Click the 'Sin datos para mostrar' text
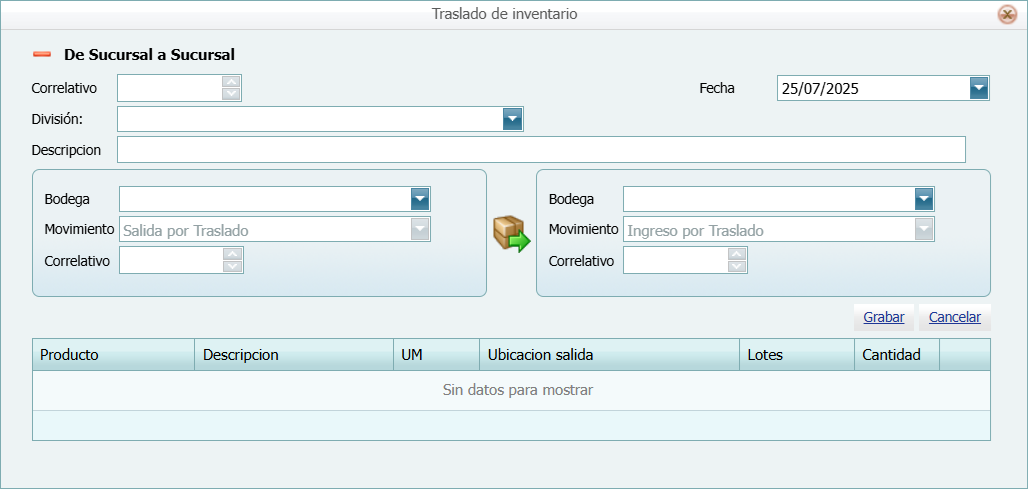Viewport: 1028px width, 489px height. point(518,390)
